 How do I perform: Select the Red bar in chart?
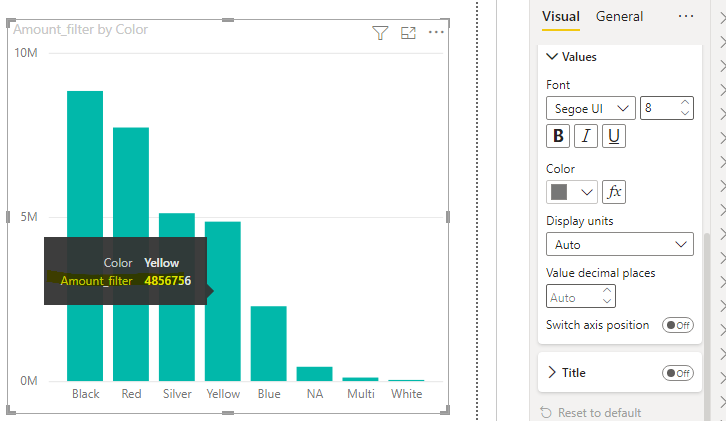pos(131,254)
